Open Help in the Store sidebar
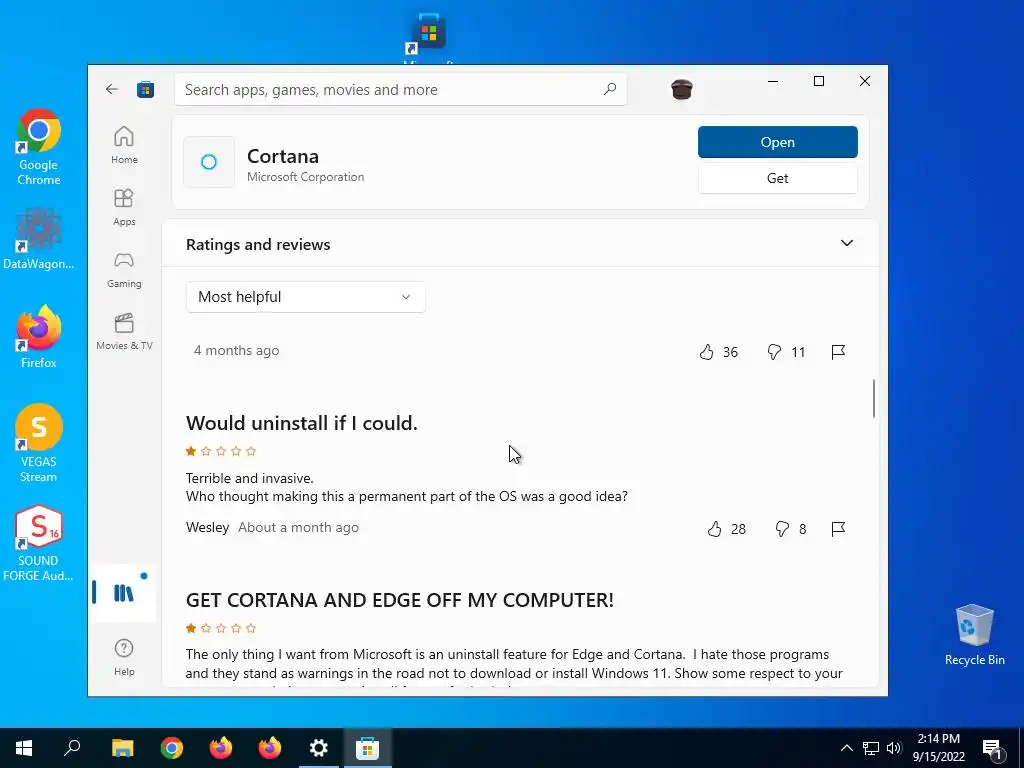The image size is (1024, 768). click(x=124, y=657)
